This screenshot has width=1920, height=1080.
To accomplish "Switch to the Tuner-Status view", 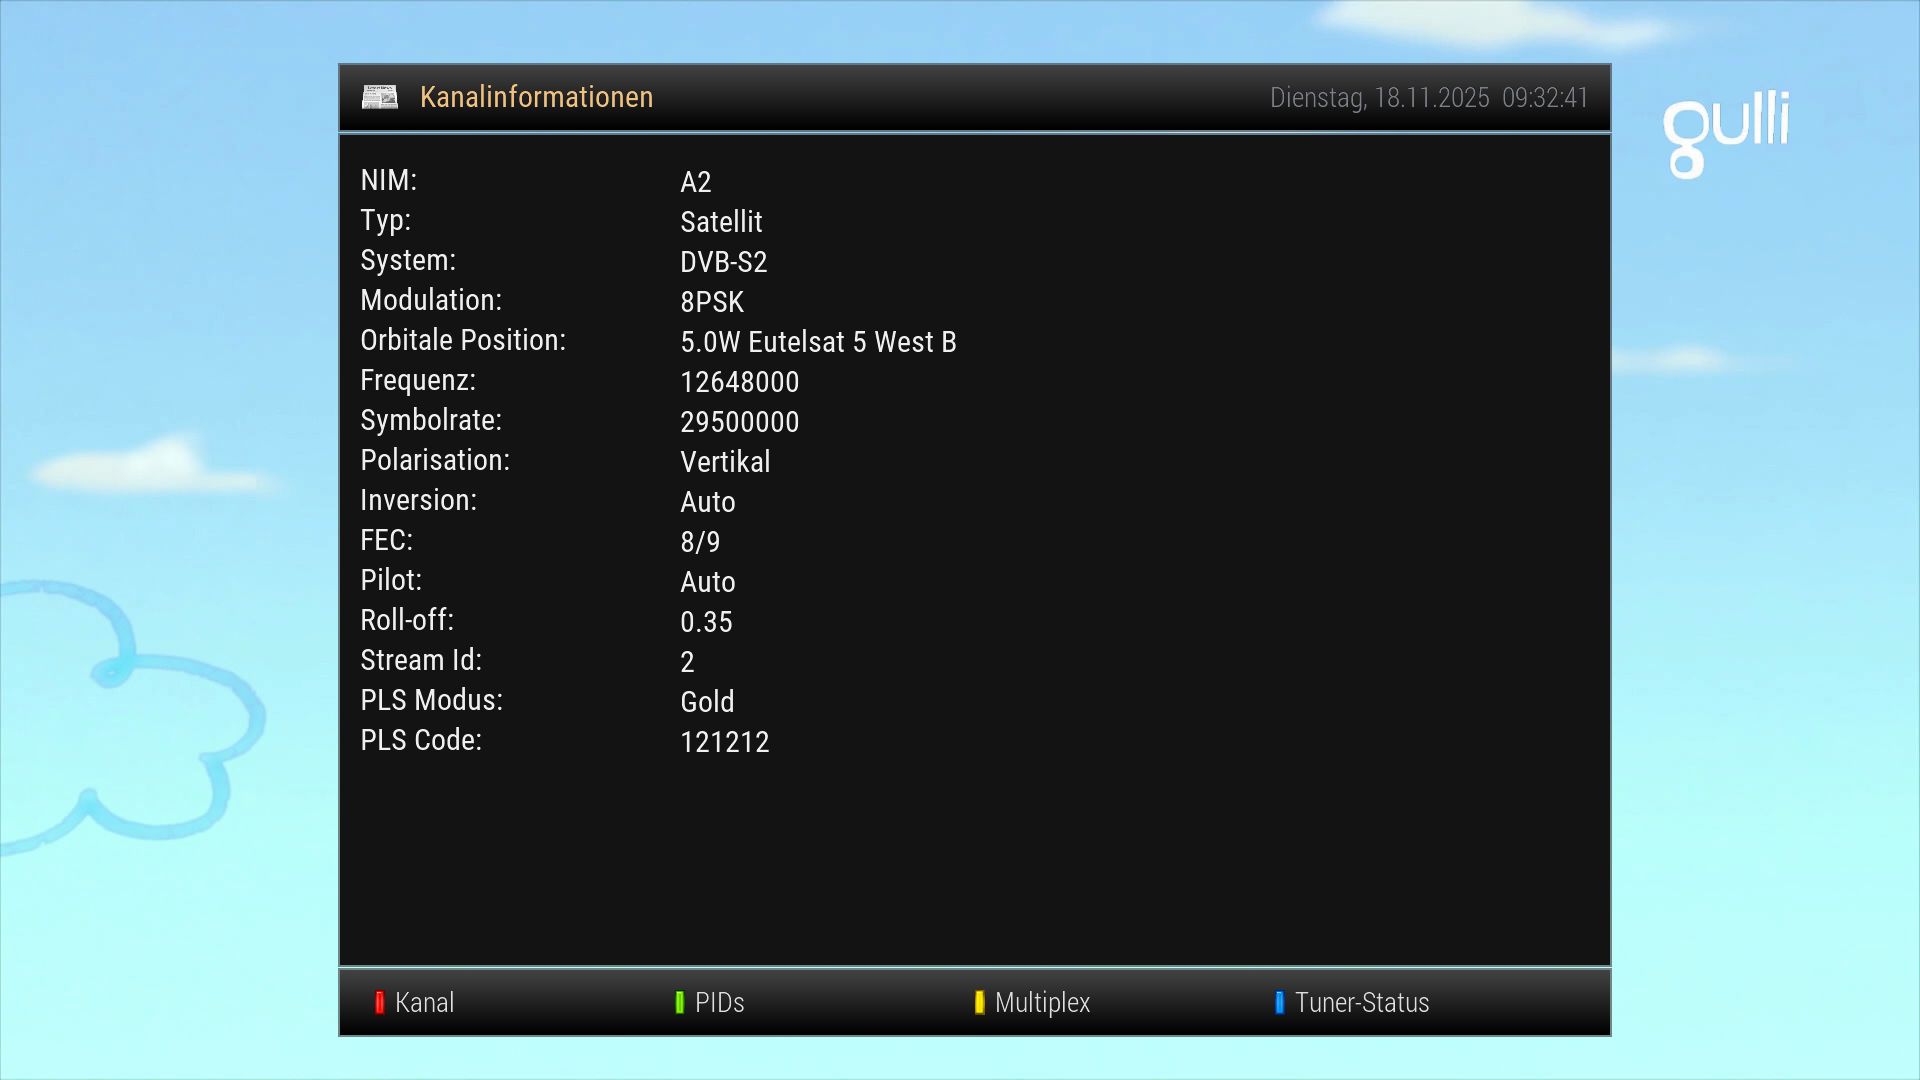I will (1352, 1002).
